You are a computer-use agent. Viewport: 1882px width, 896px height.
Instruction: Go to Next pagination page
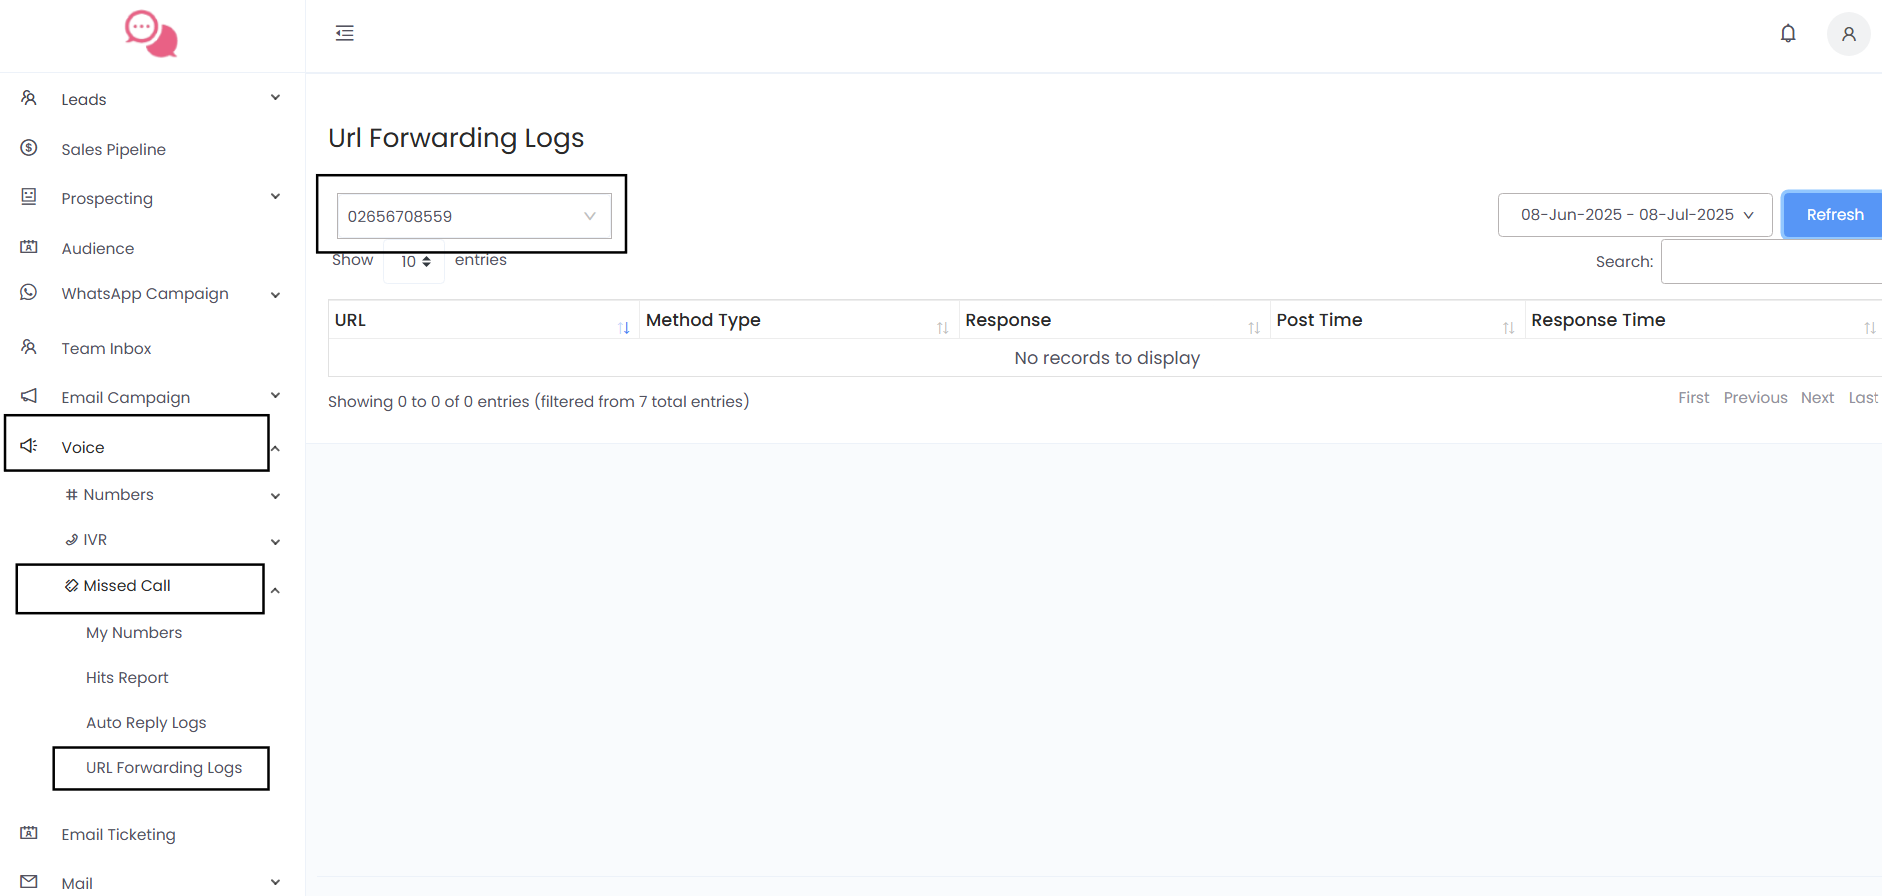(x=1817, y=398)
